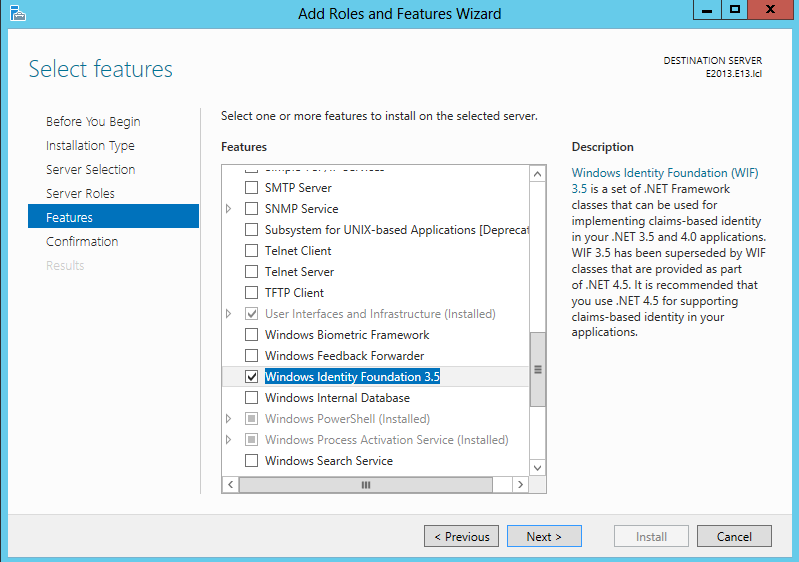The width and height of the screenshot is (799, 562).
Task: Expand User Interfaces and Infrastructure node
Action: click(x=229, y=313)
